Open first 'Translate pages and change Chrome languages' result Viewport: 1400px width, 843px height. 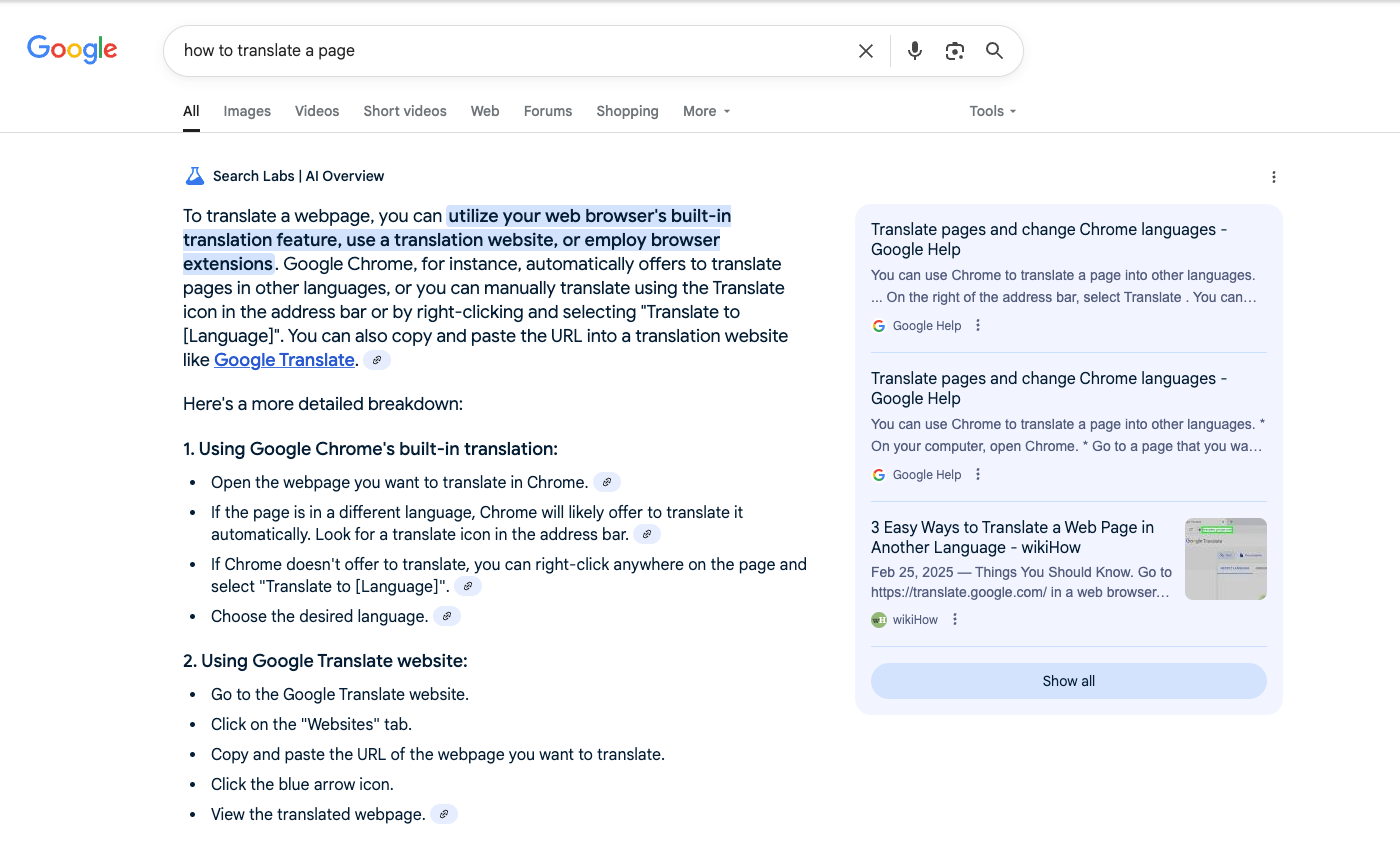pos(1049,239)
